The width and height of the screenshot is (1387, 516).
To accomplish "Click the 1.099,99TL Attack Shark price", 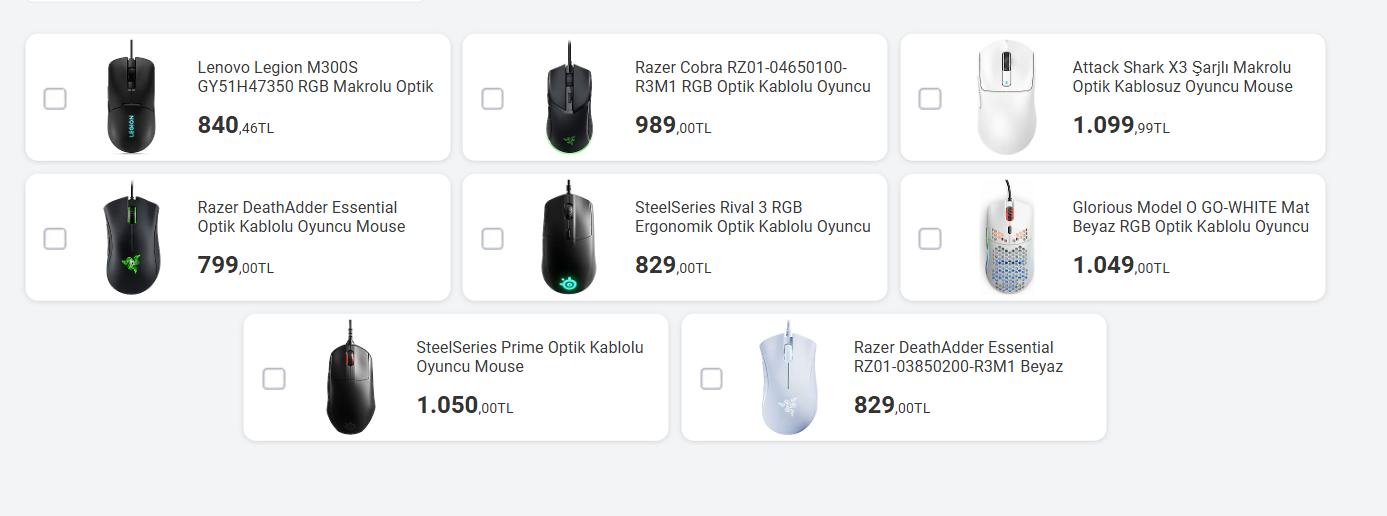I will [1120, 126].
